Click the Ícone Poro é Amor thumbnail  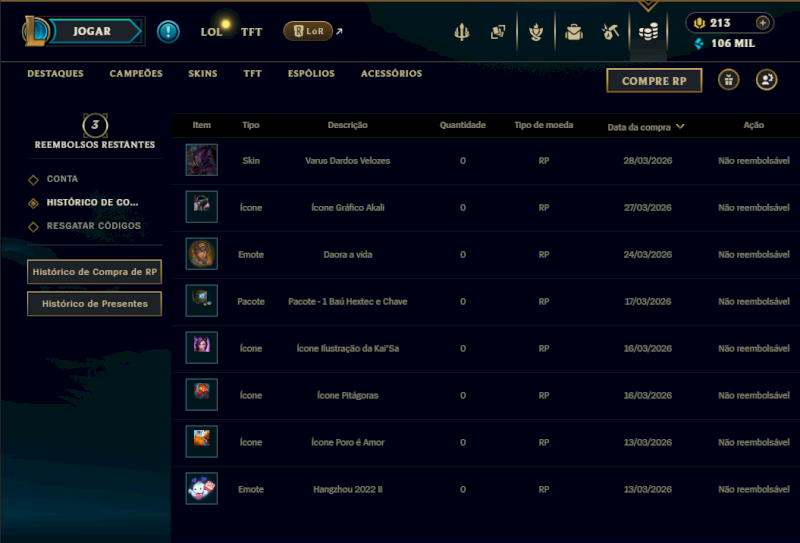[x=202, y=441]
